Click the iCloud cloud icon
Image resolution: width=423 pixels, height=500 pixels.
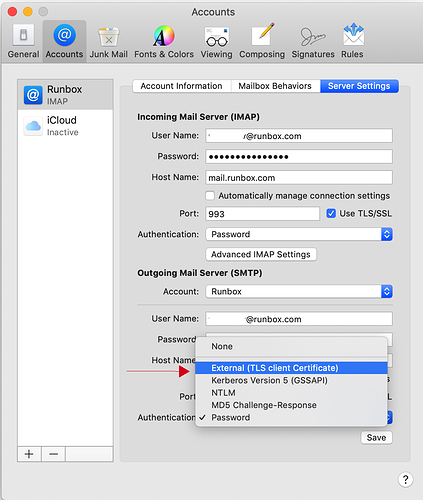(33, 126)
